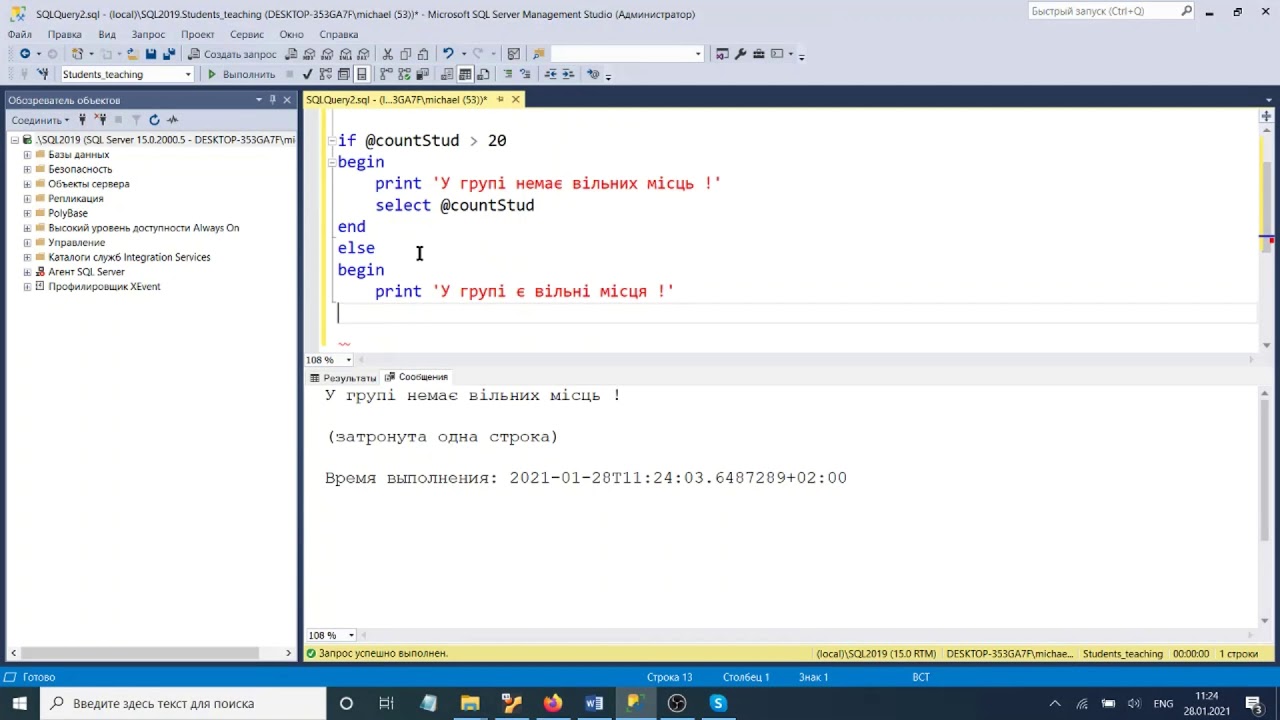Collapse the SQL2019 server node
Screen dimensions: 1280x720
pos(14,140)
